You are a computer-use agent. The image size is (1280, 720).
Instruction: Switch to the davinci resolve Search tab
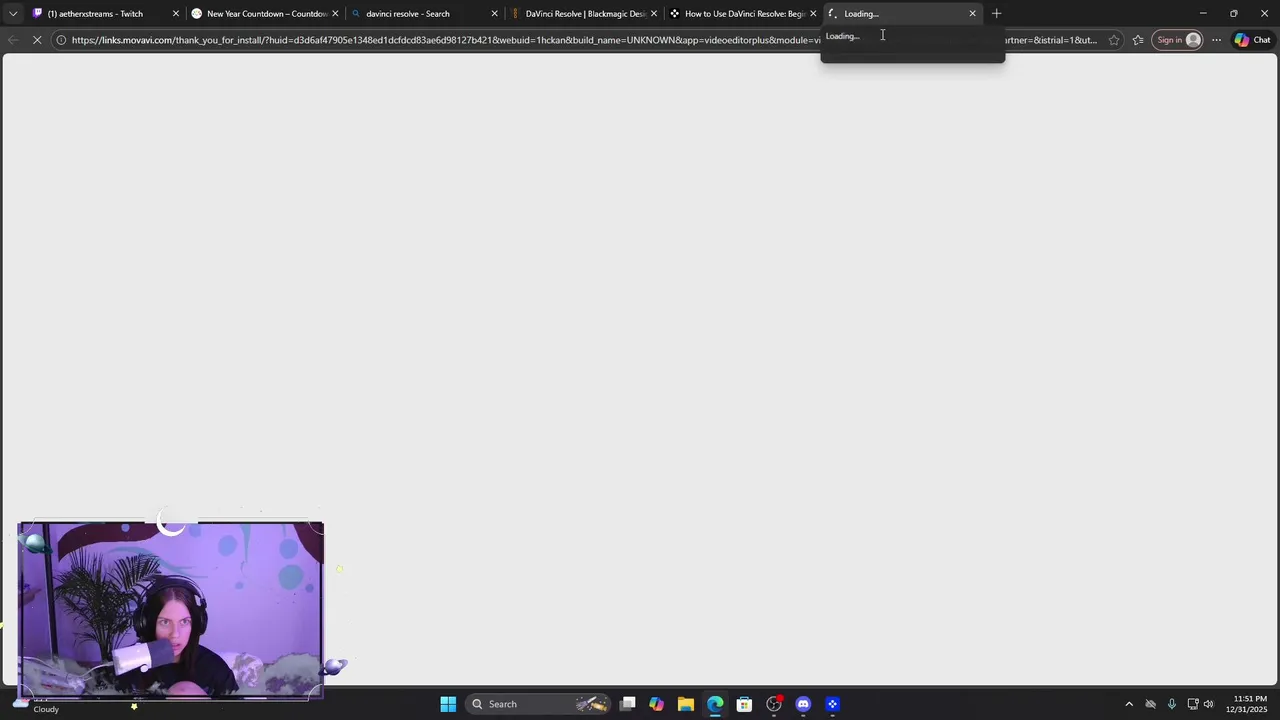tap(424, 14)
